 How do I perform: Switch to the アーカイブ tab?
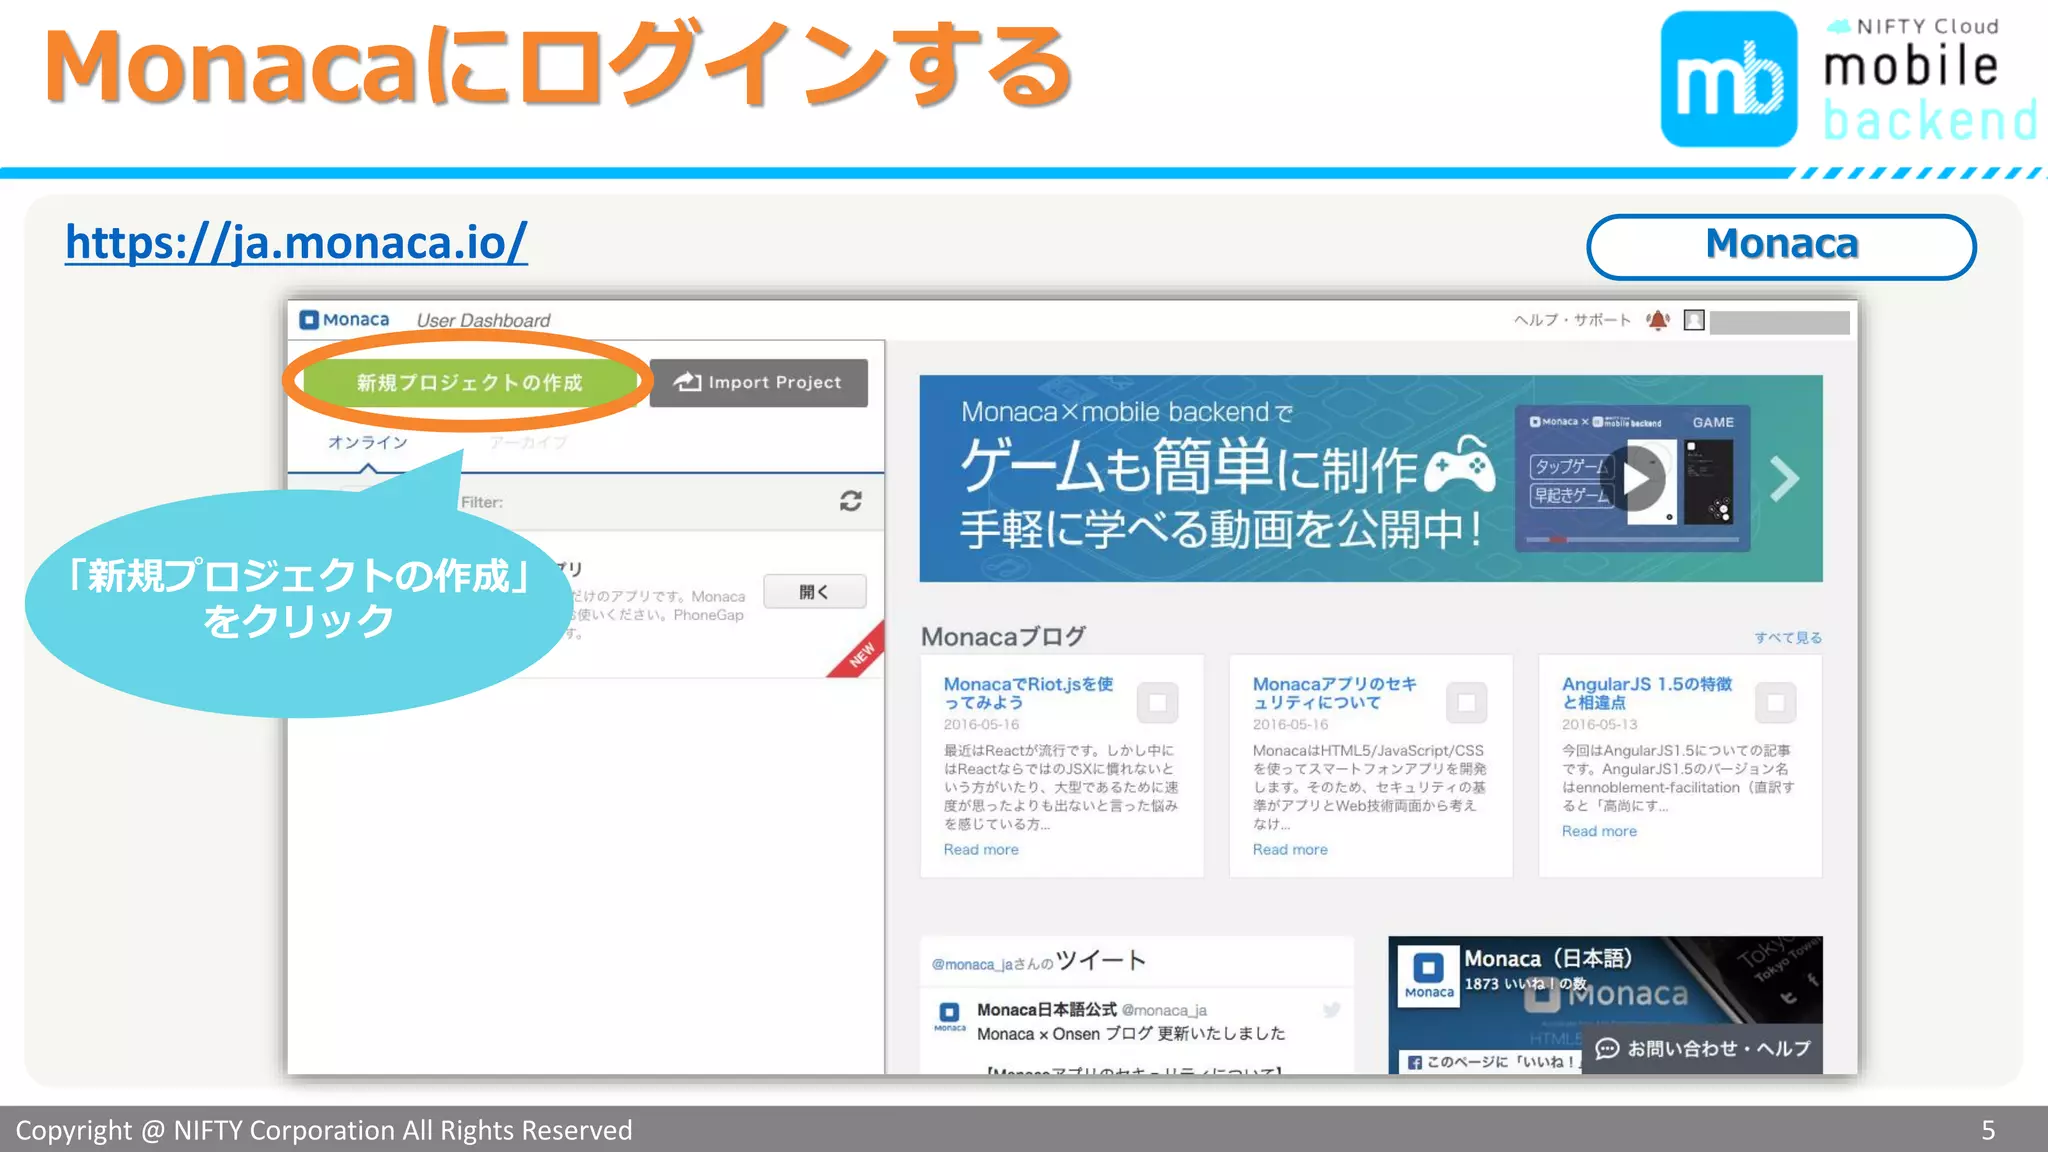528,442
